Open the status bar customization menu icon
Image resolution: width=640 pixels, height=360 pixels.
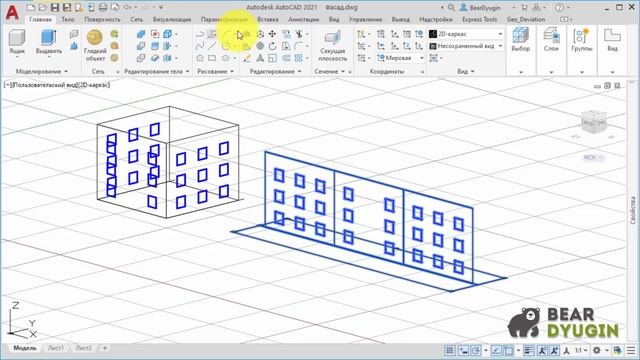(x=631, y=351)
